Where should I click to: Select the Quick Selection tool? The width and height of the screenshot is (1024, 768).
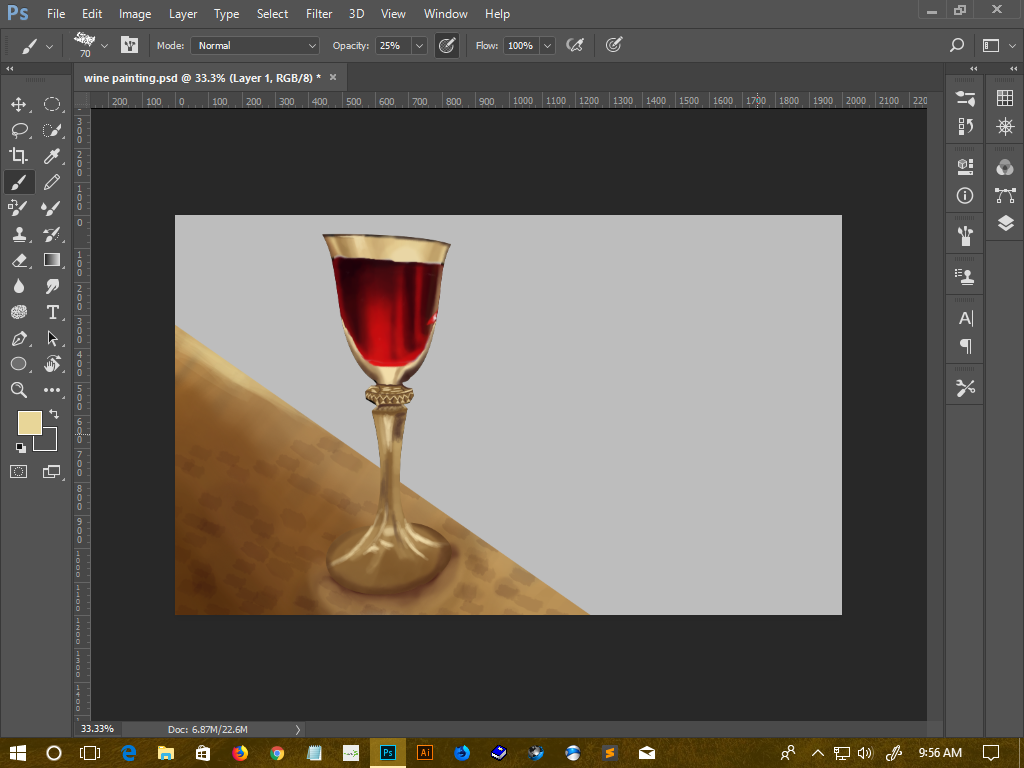point(52,130)
